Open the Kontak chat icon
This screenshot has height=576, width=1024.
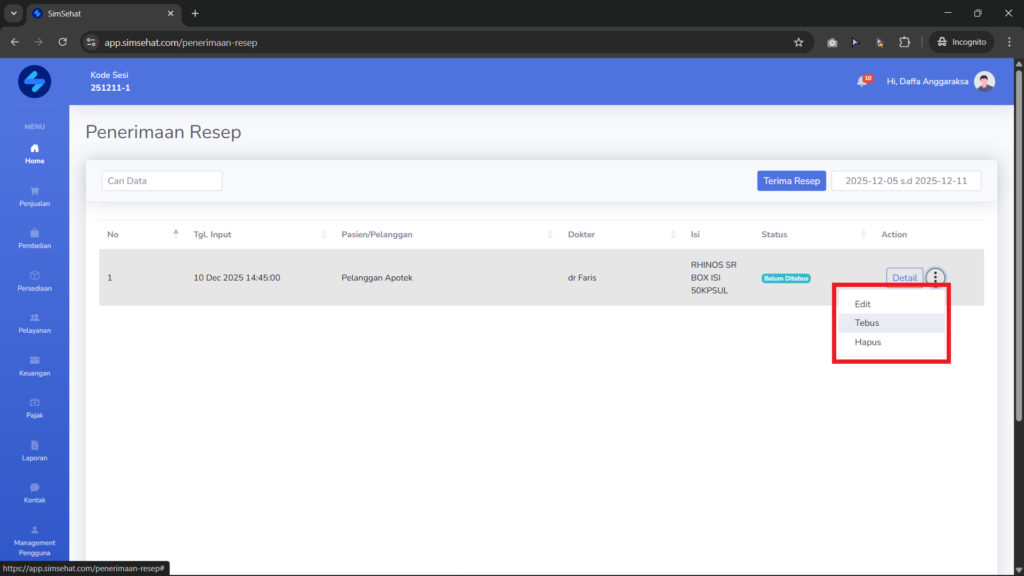pos(35,488)
